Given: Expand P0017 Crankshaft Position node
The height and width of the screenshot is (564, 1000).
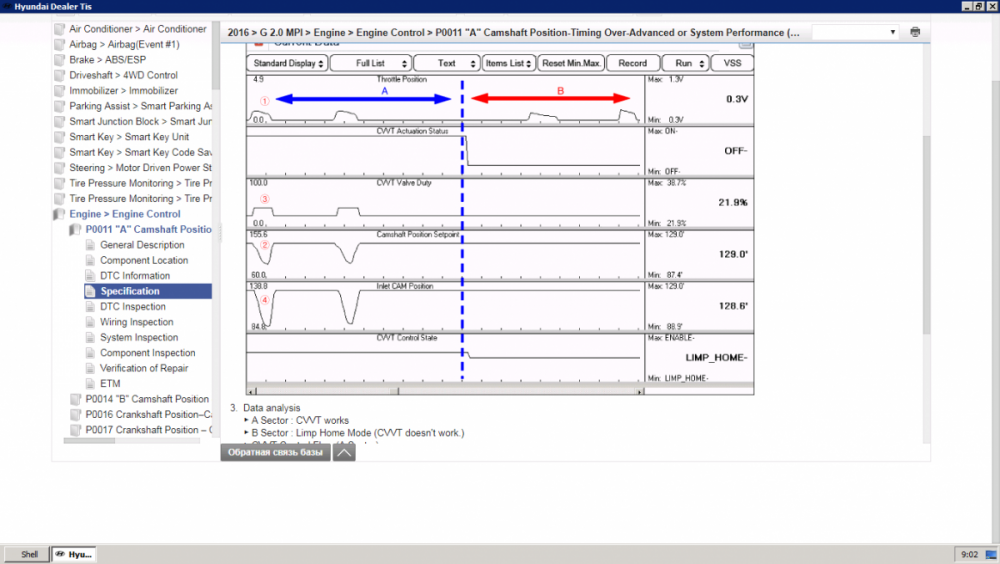Looking at the screenshot, I should (x=75, y=430).
